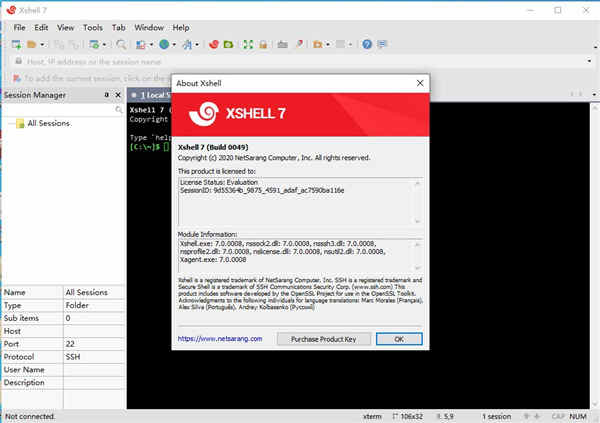Open the File menu
600x423 pixels.
(x=19, y=28)
